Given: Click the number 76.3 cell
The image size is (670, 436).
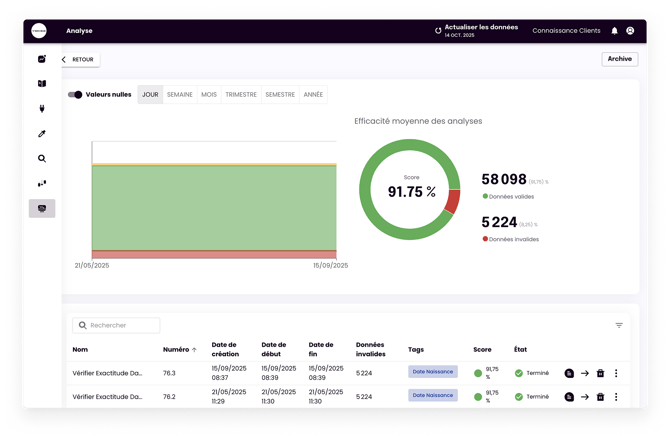Looking at the screenshot, I should click(169, 373).
